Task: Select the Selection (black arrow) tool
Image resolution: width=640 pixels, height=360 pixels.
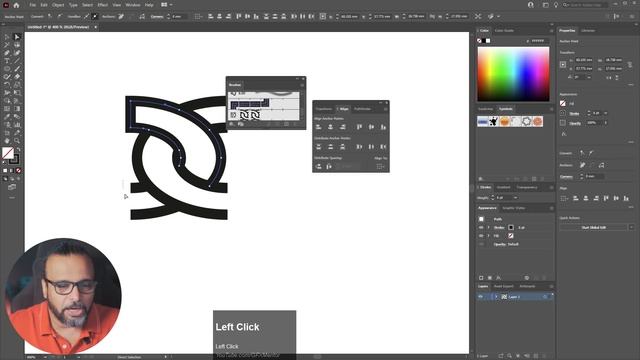Action: (x=7, y=37)
